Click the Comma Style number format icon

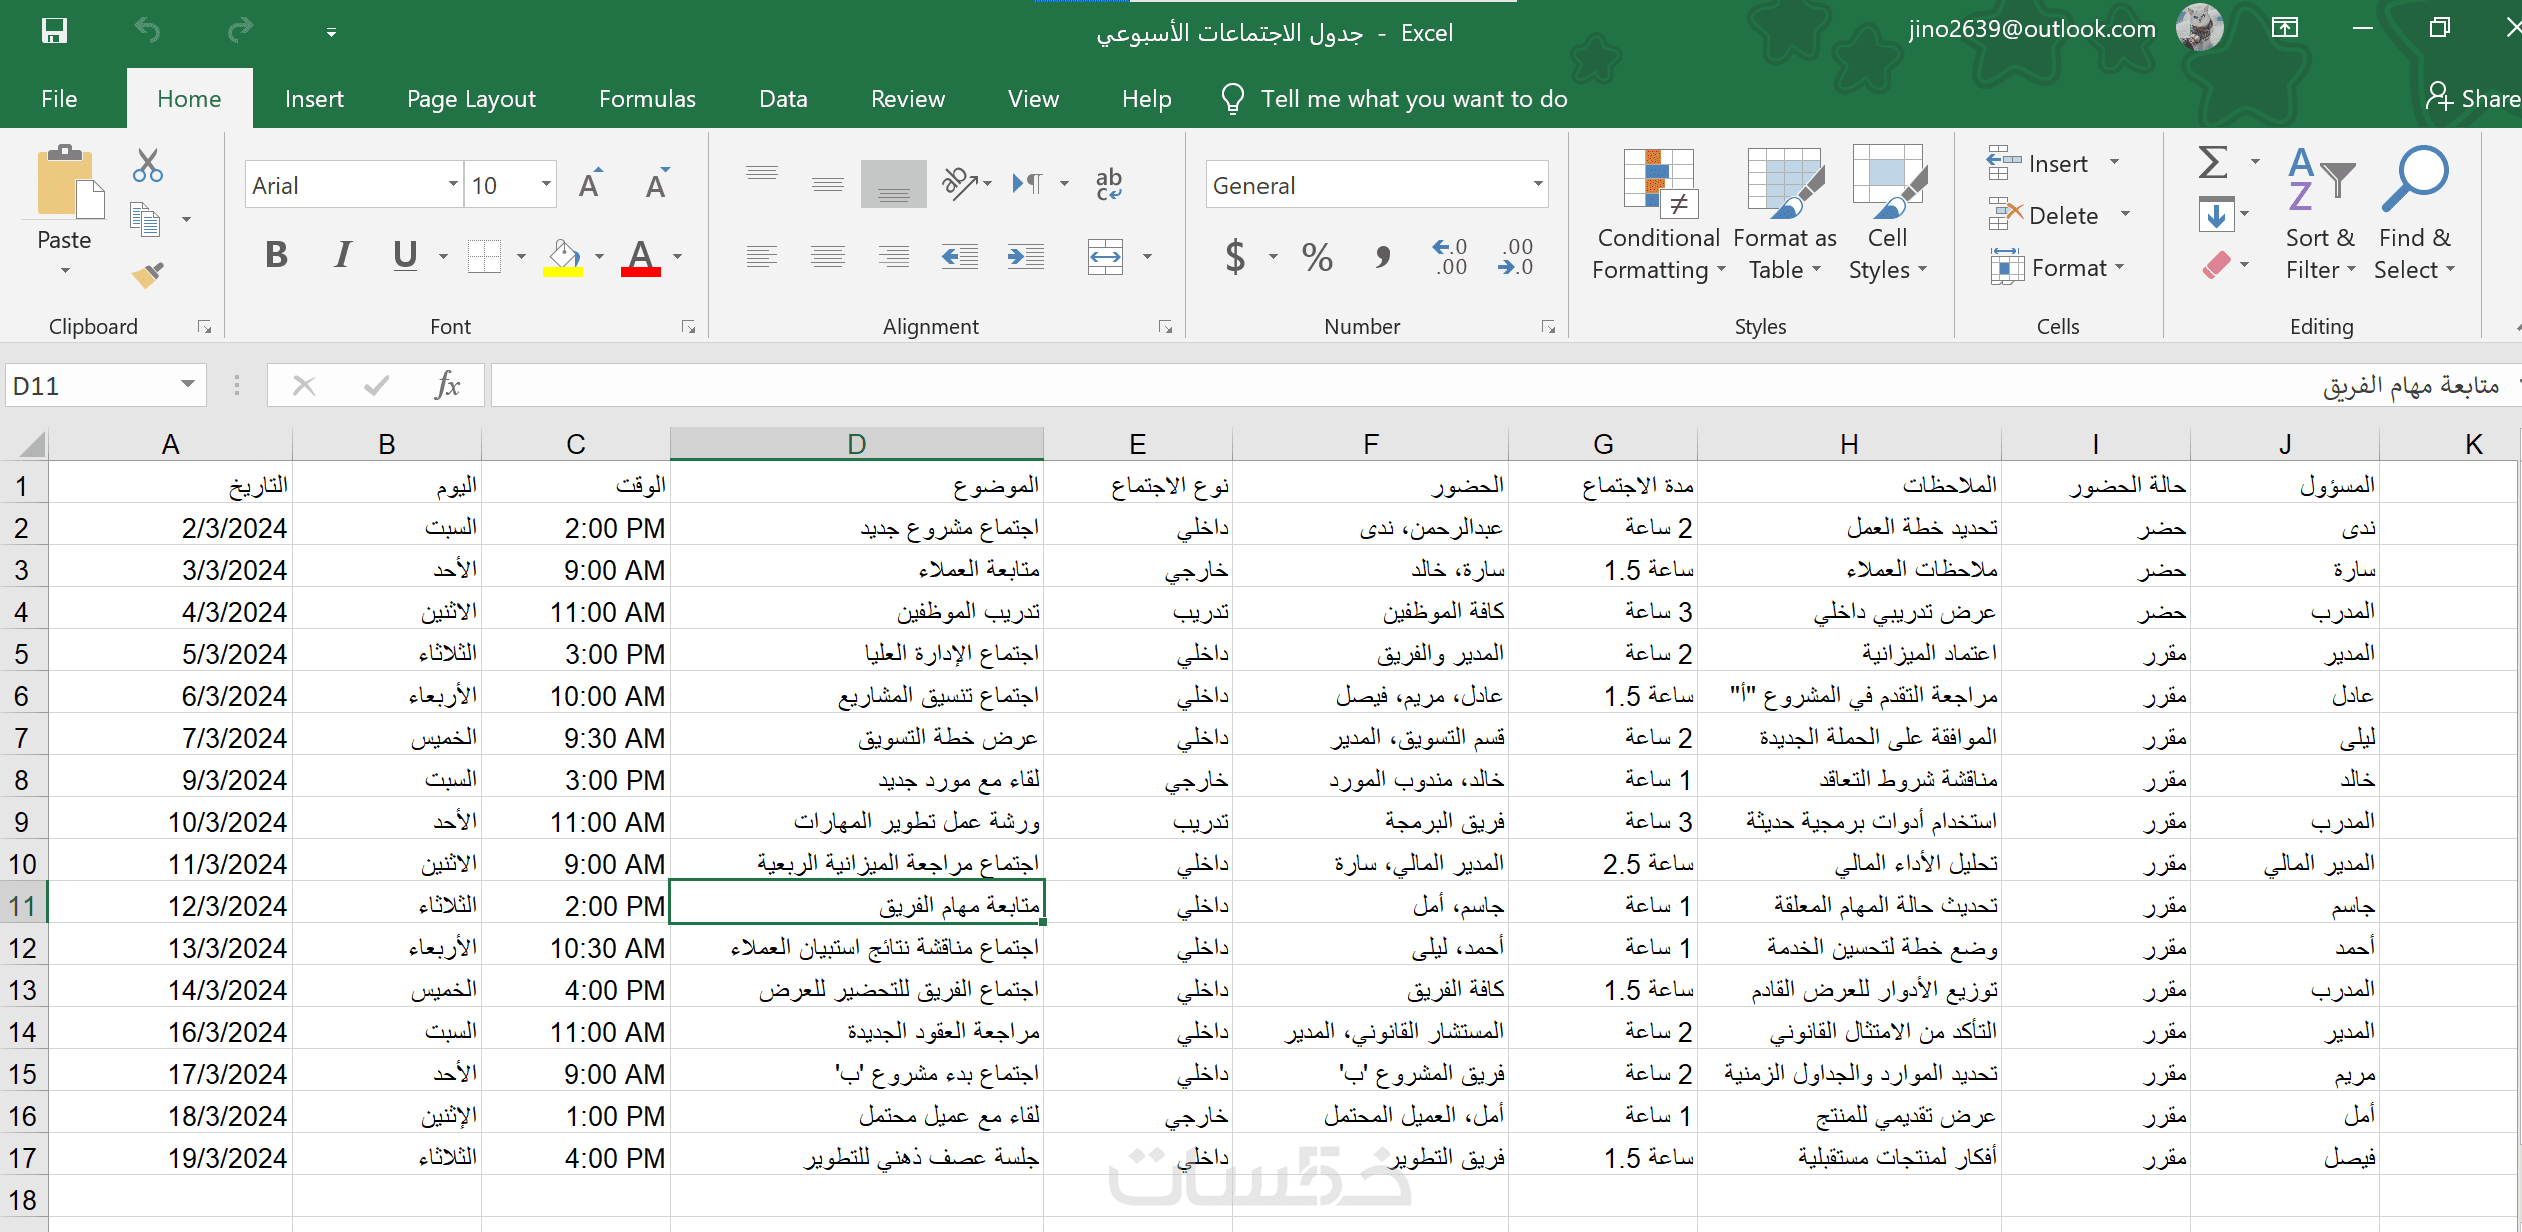[x=1382, y=257]
